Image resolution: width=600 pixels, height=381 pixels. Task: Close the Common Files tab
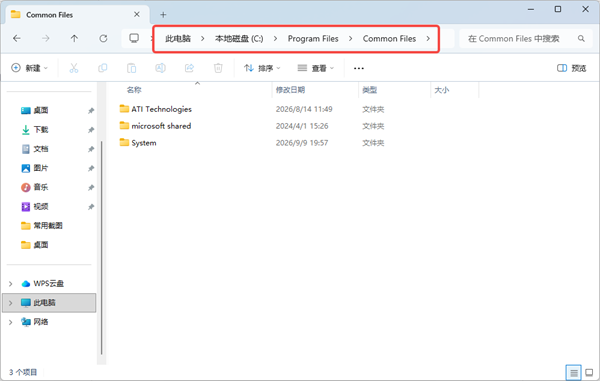(x=137, y=15)
